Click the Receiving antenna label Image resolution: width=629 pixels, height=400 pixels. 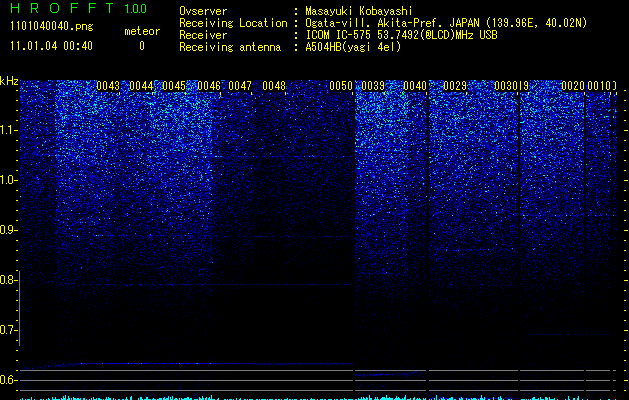click(x=230, y=47)
